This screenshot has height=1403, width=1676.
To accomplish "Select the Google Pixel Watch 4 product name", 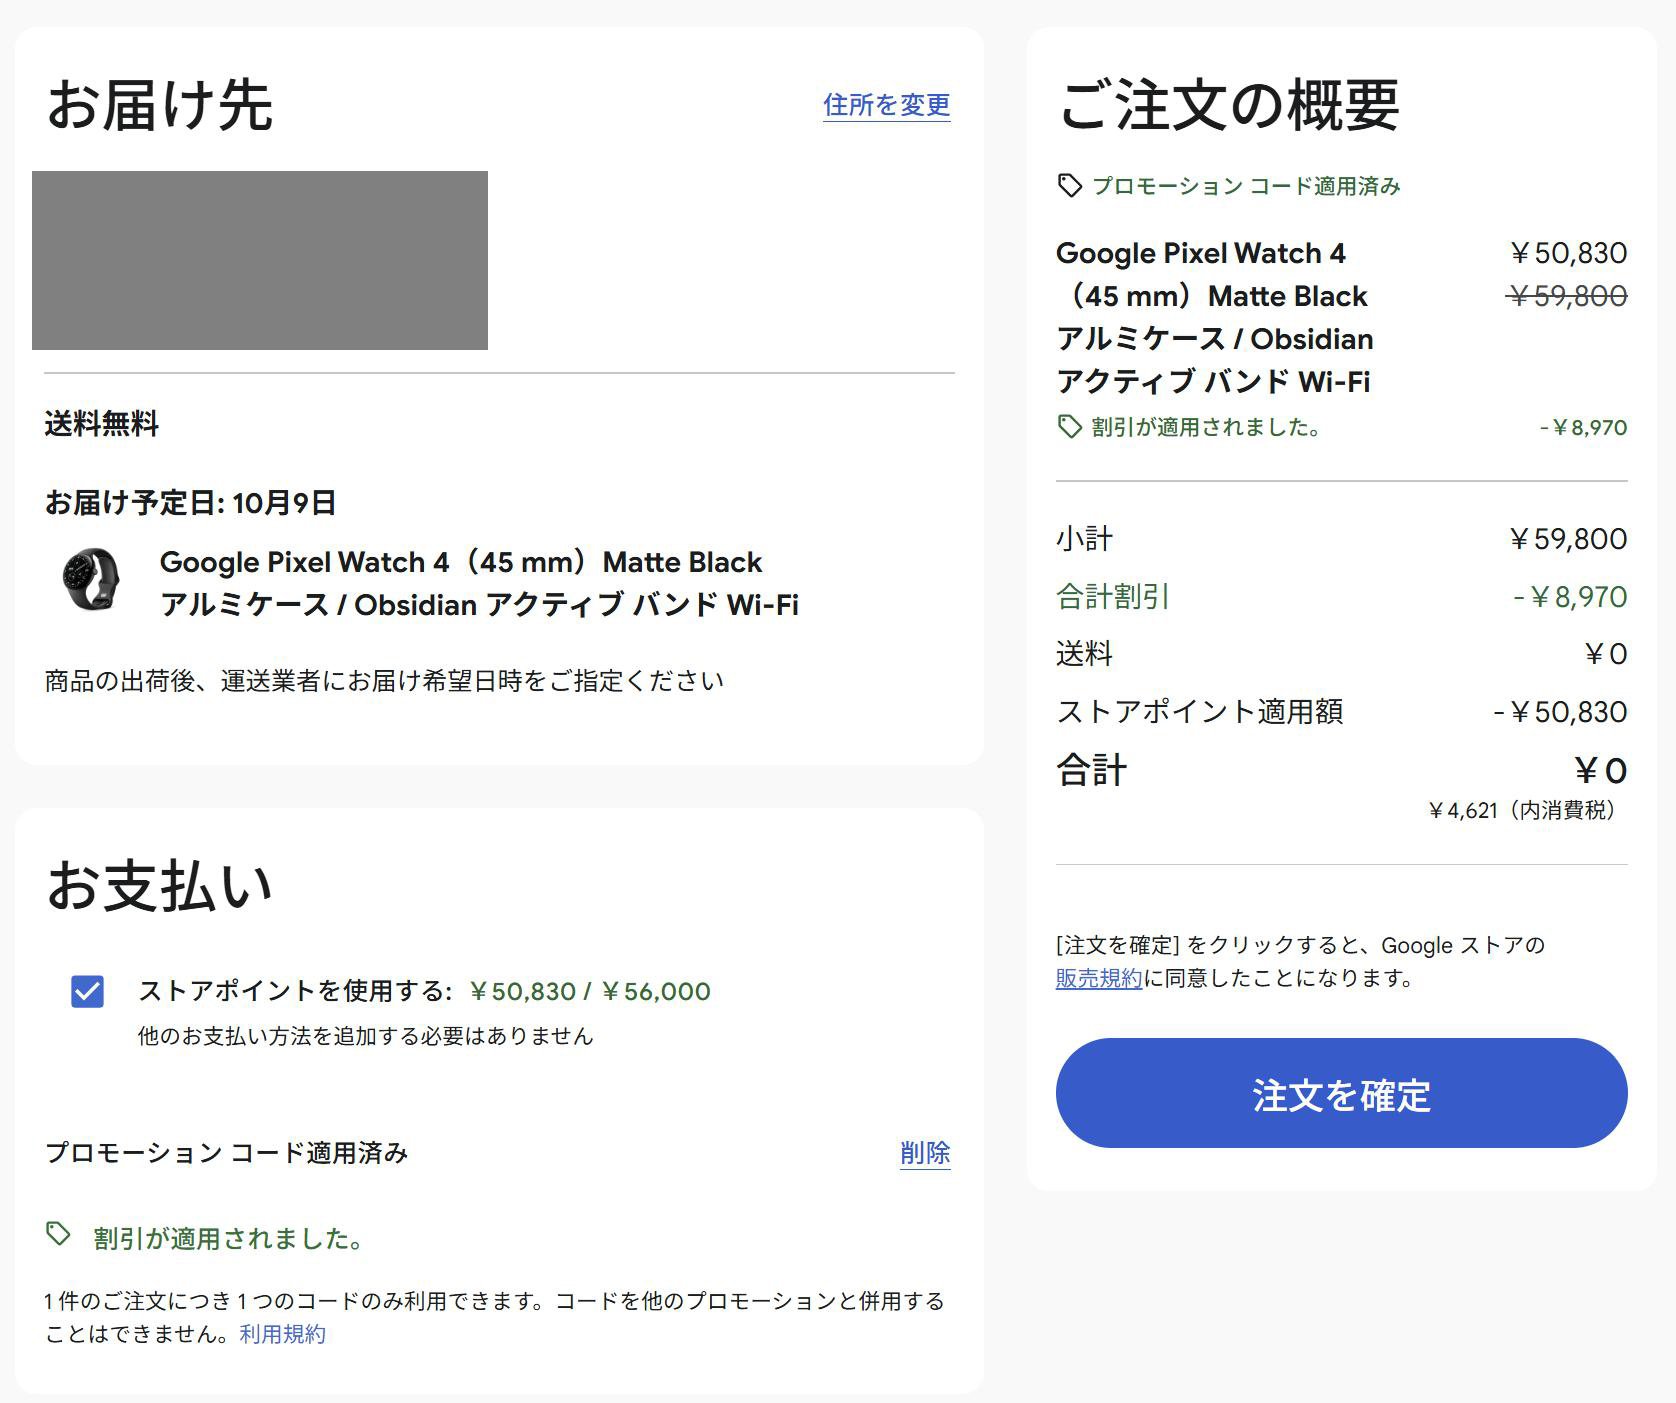I will (x=1200, y=253).
